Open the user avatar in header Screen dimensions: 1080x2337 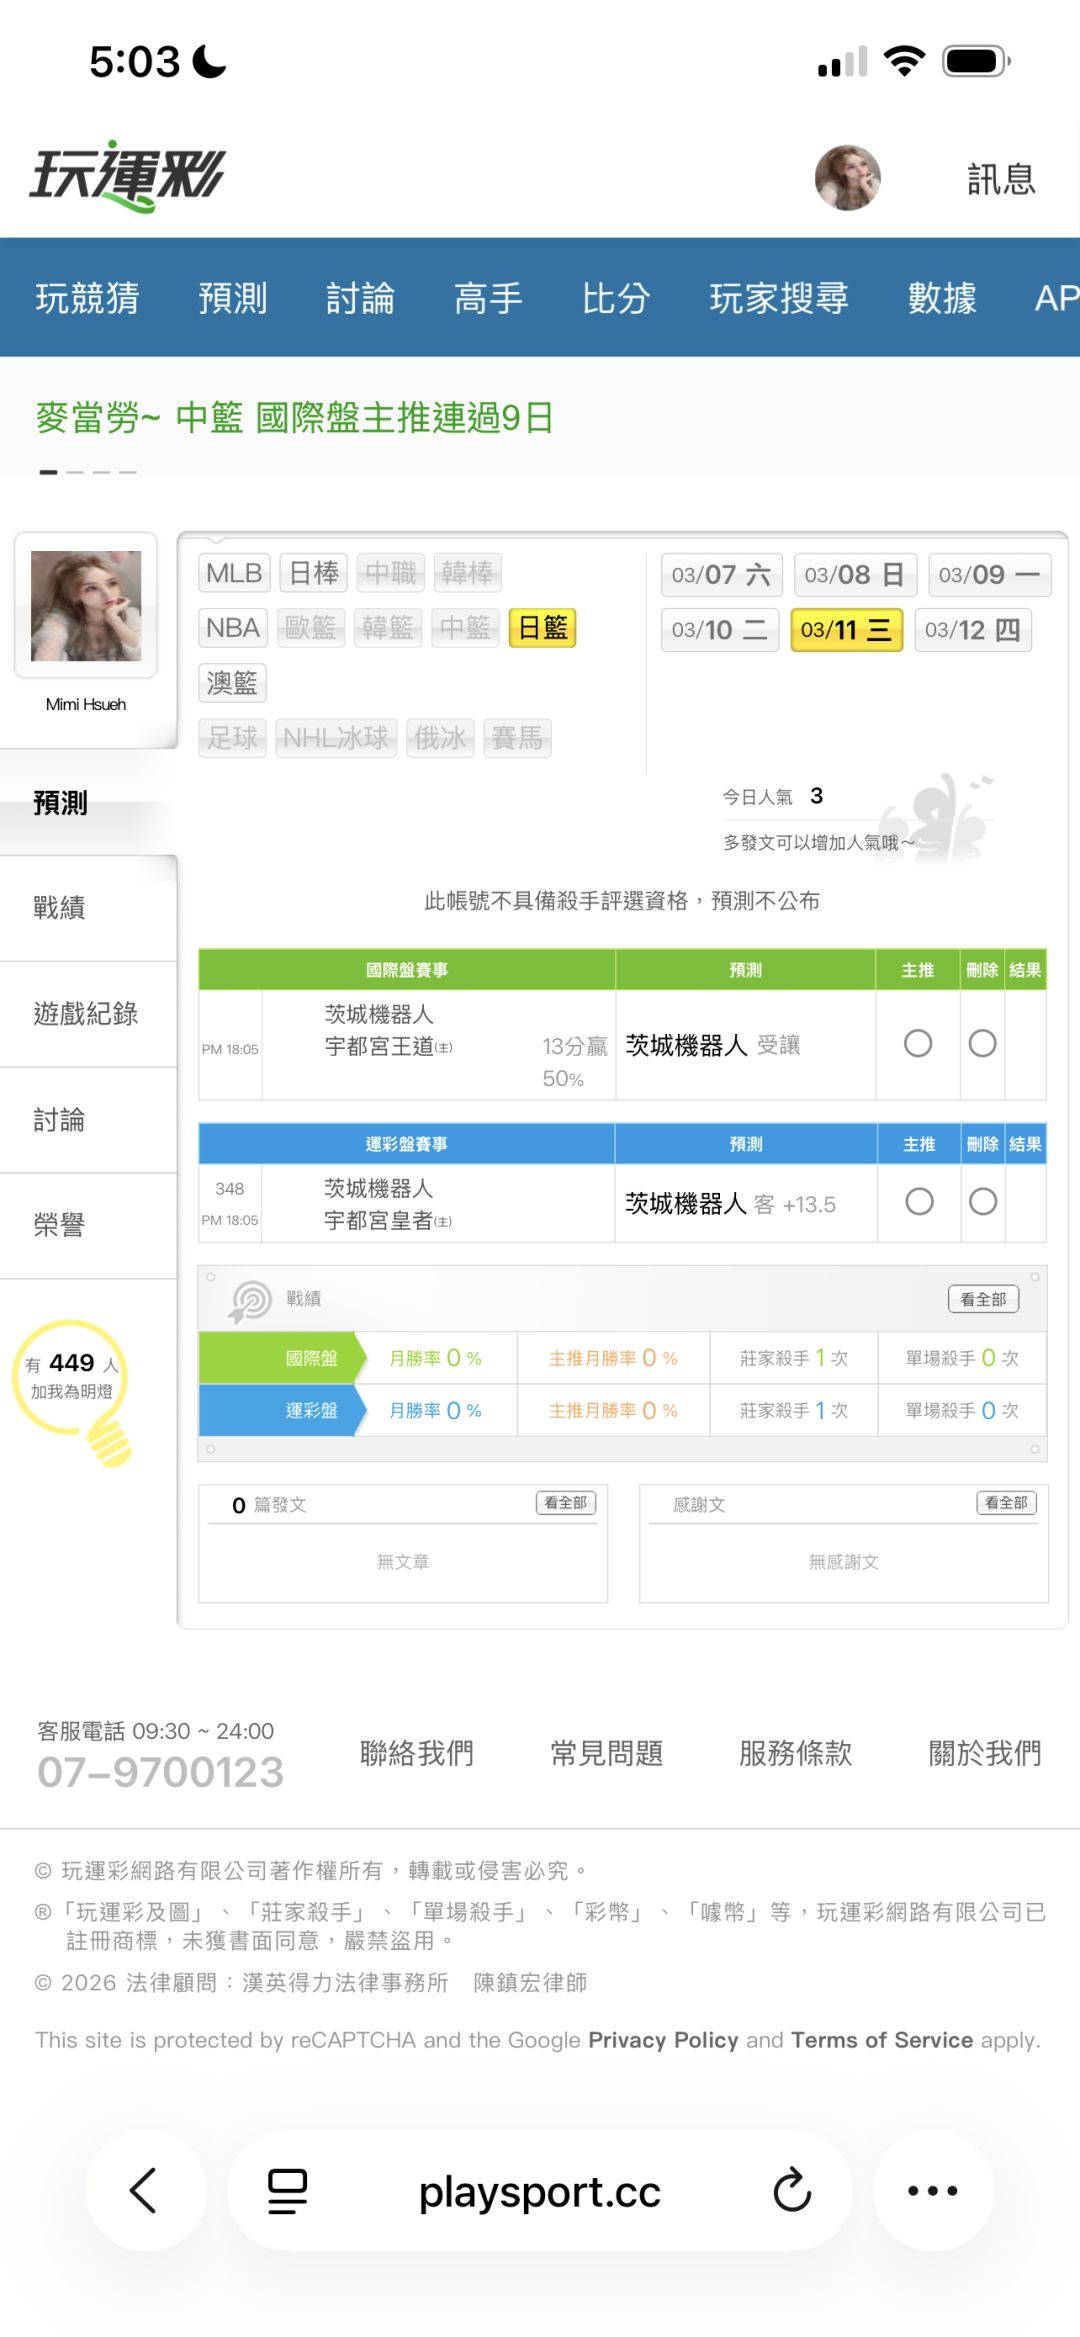(847, 178)
